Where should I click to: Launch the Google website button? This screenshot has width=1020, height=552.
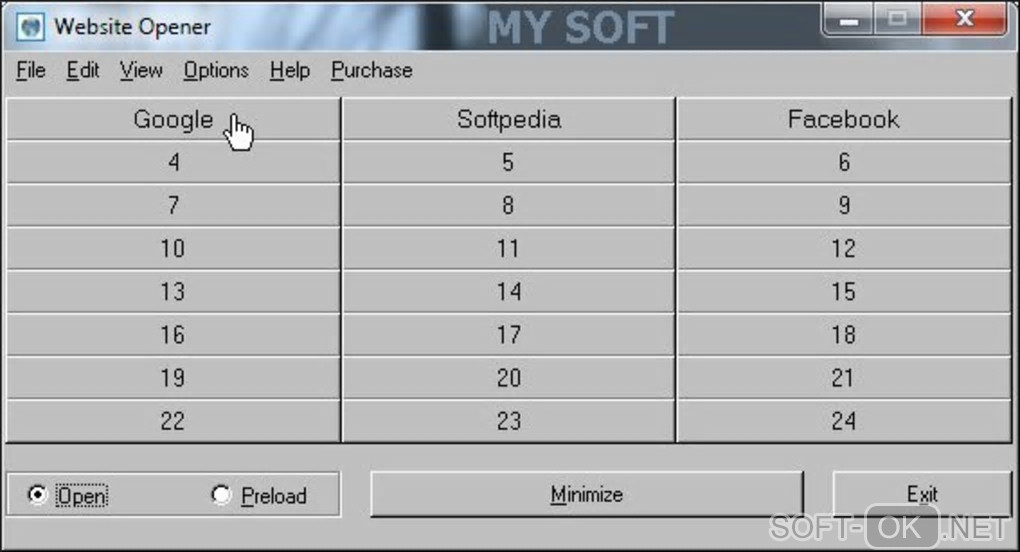(173, 120)
